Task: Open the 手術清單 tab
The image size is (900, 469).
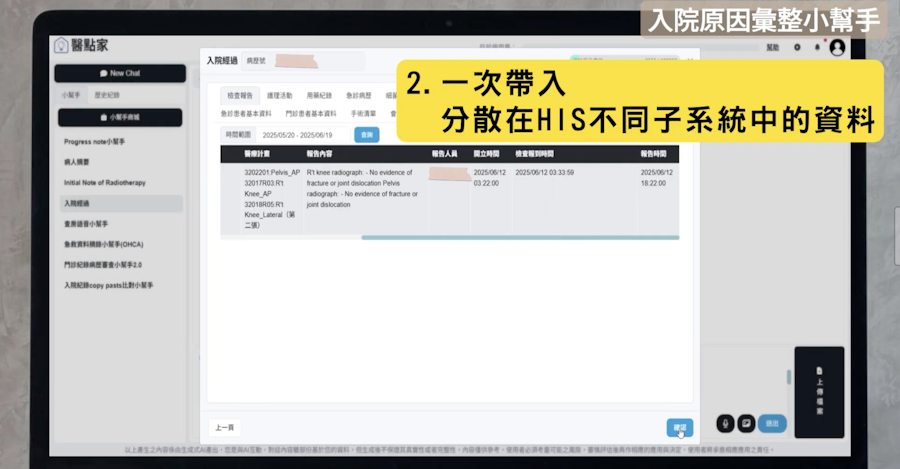Action: pyautogui.click(x=363, y=114)
